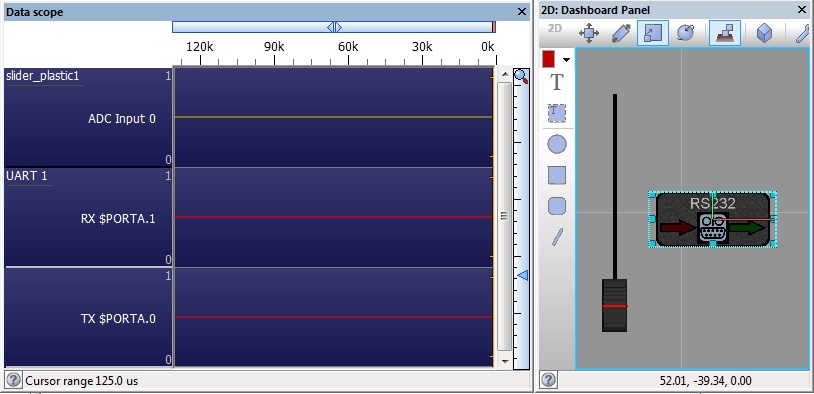Select the RS232 component on dashboard
The width and height of the screenshot is (814, 394).
[x=712, y=219]
